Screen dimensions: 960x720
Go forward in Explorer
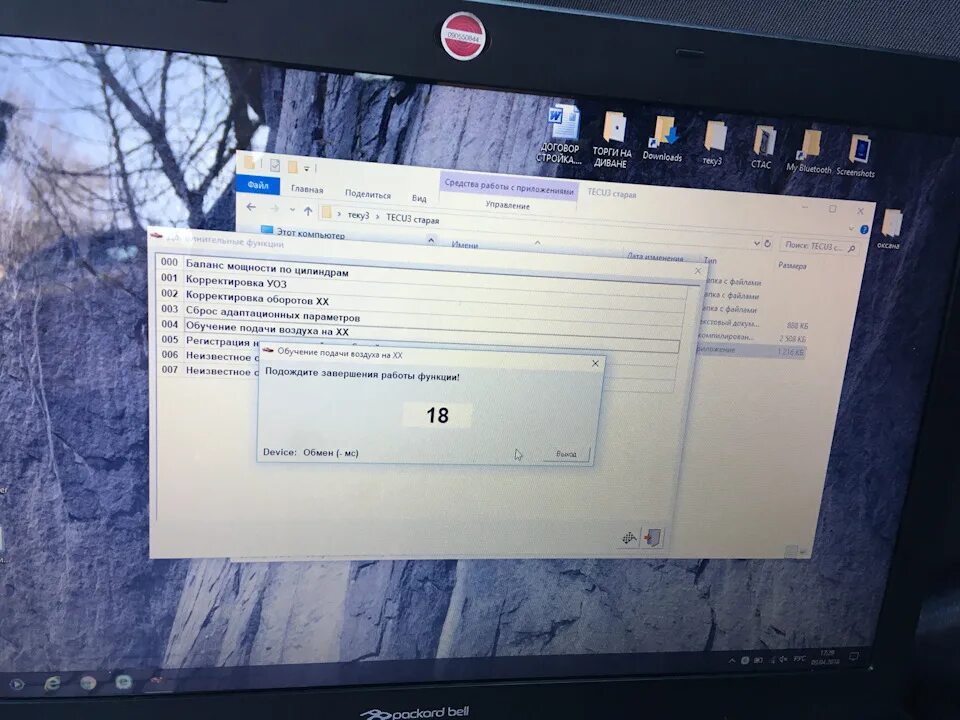coord(274,209)
